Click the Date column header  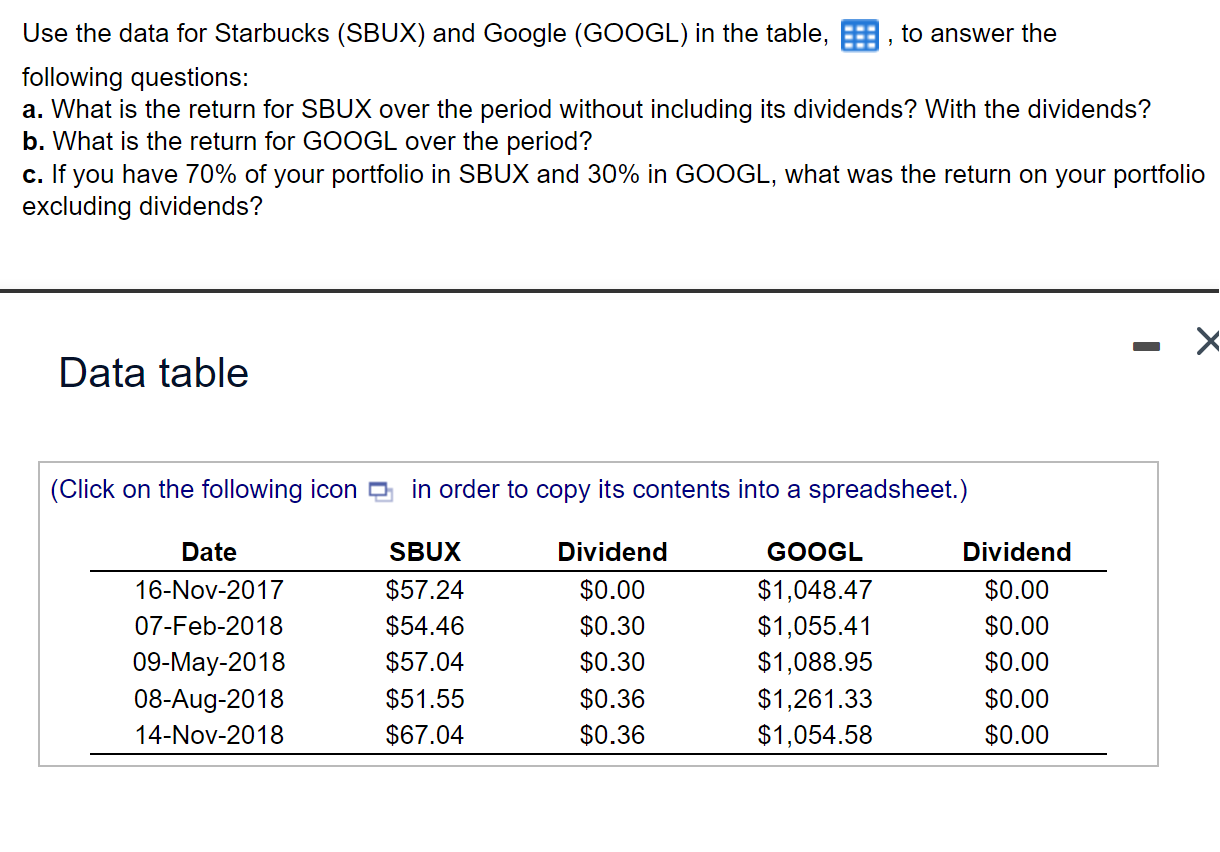[x=208, y=551]
